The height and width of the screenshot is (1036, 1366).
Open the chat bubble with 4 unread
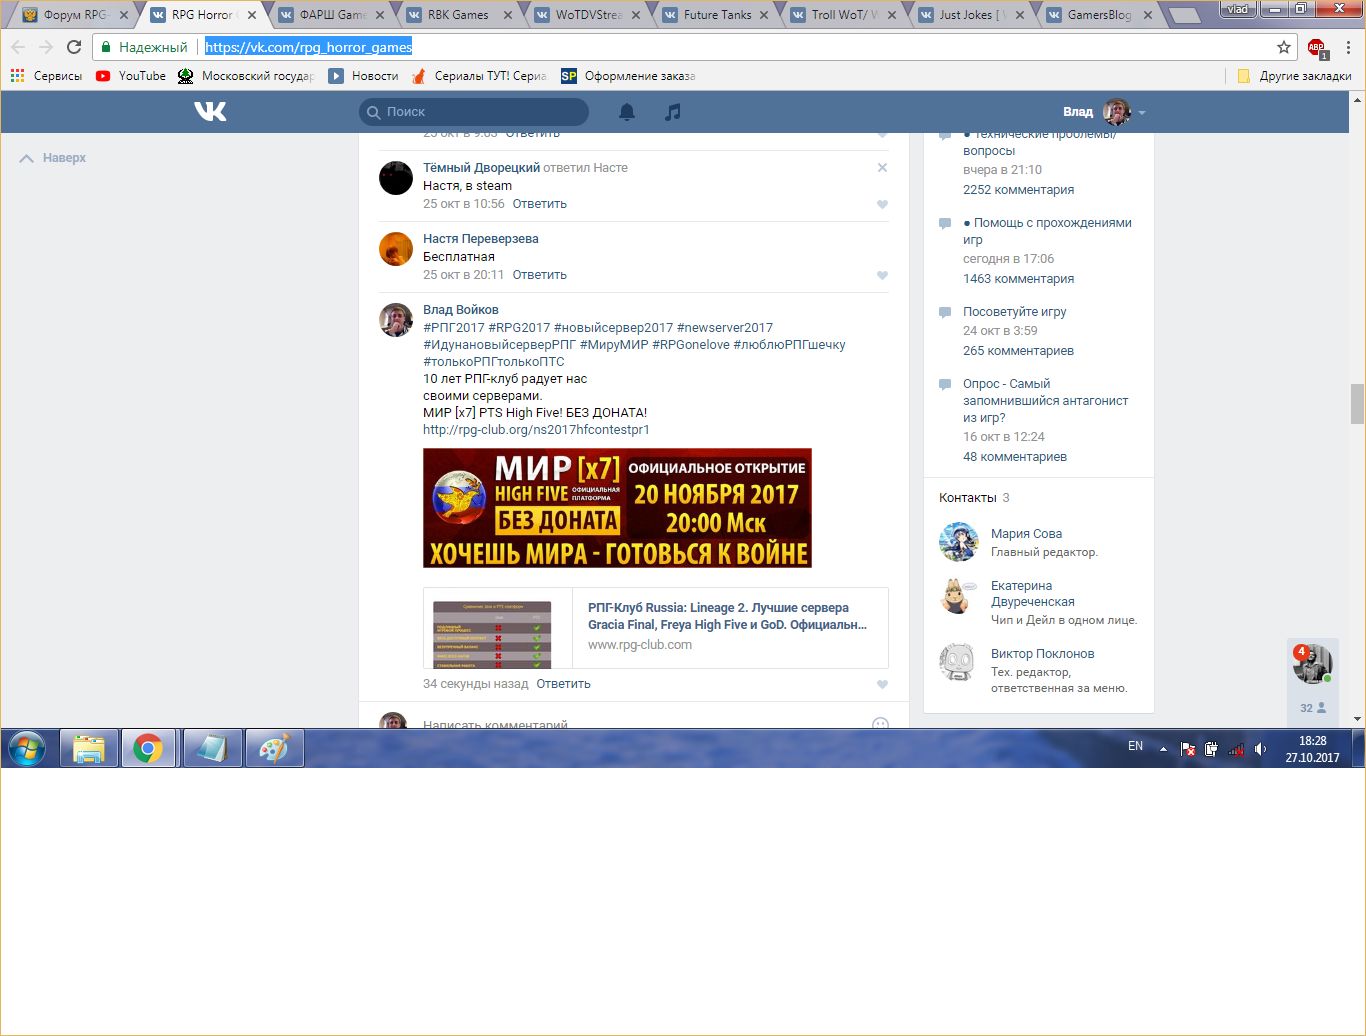1312,664
